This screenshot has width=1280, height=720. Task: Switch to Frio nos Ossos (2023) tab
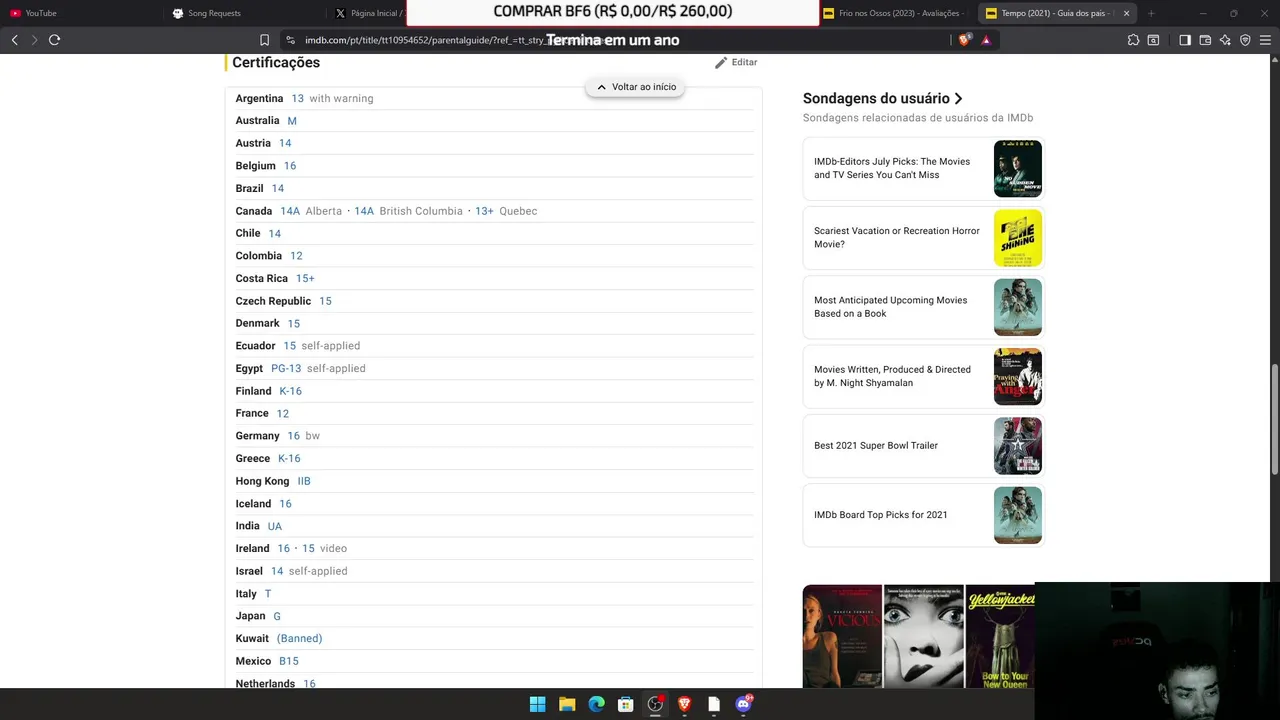(895, 13)
